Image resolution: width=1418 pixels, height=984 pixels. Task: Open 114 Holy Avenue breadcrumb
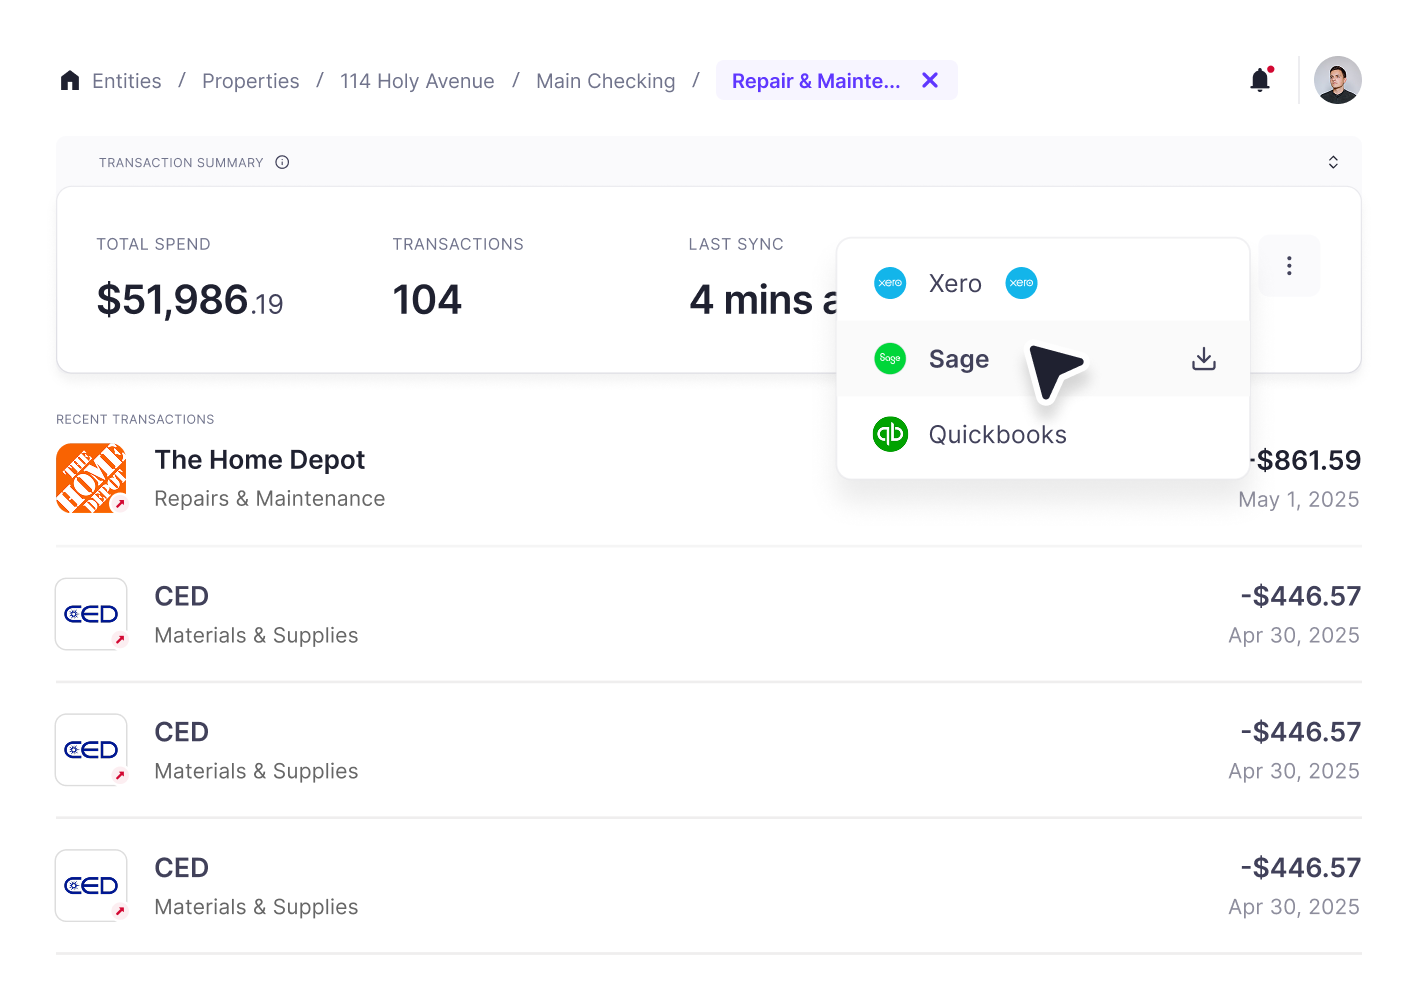(x=417, y=81)
